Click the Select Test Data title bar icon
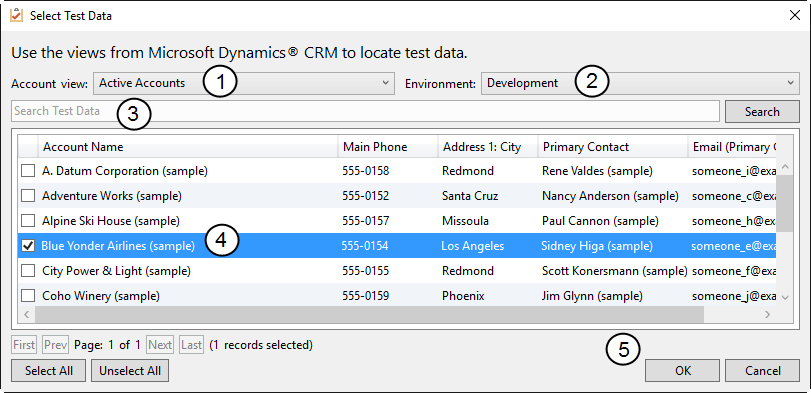The width and height of the screenshot is (811, 393). click(x=17, y=16)
